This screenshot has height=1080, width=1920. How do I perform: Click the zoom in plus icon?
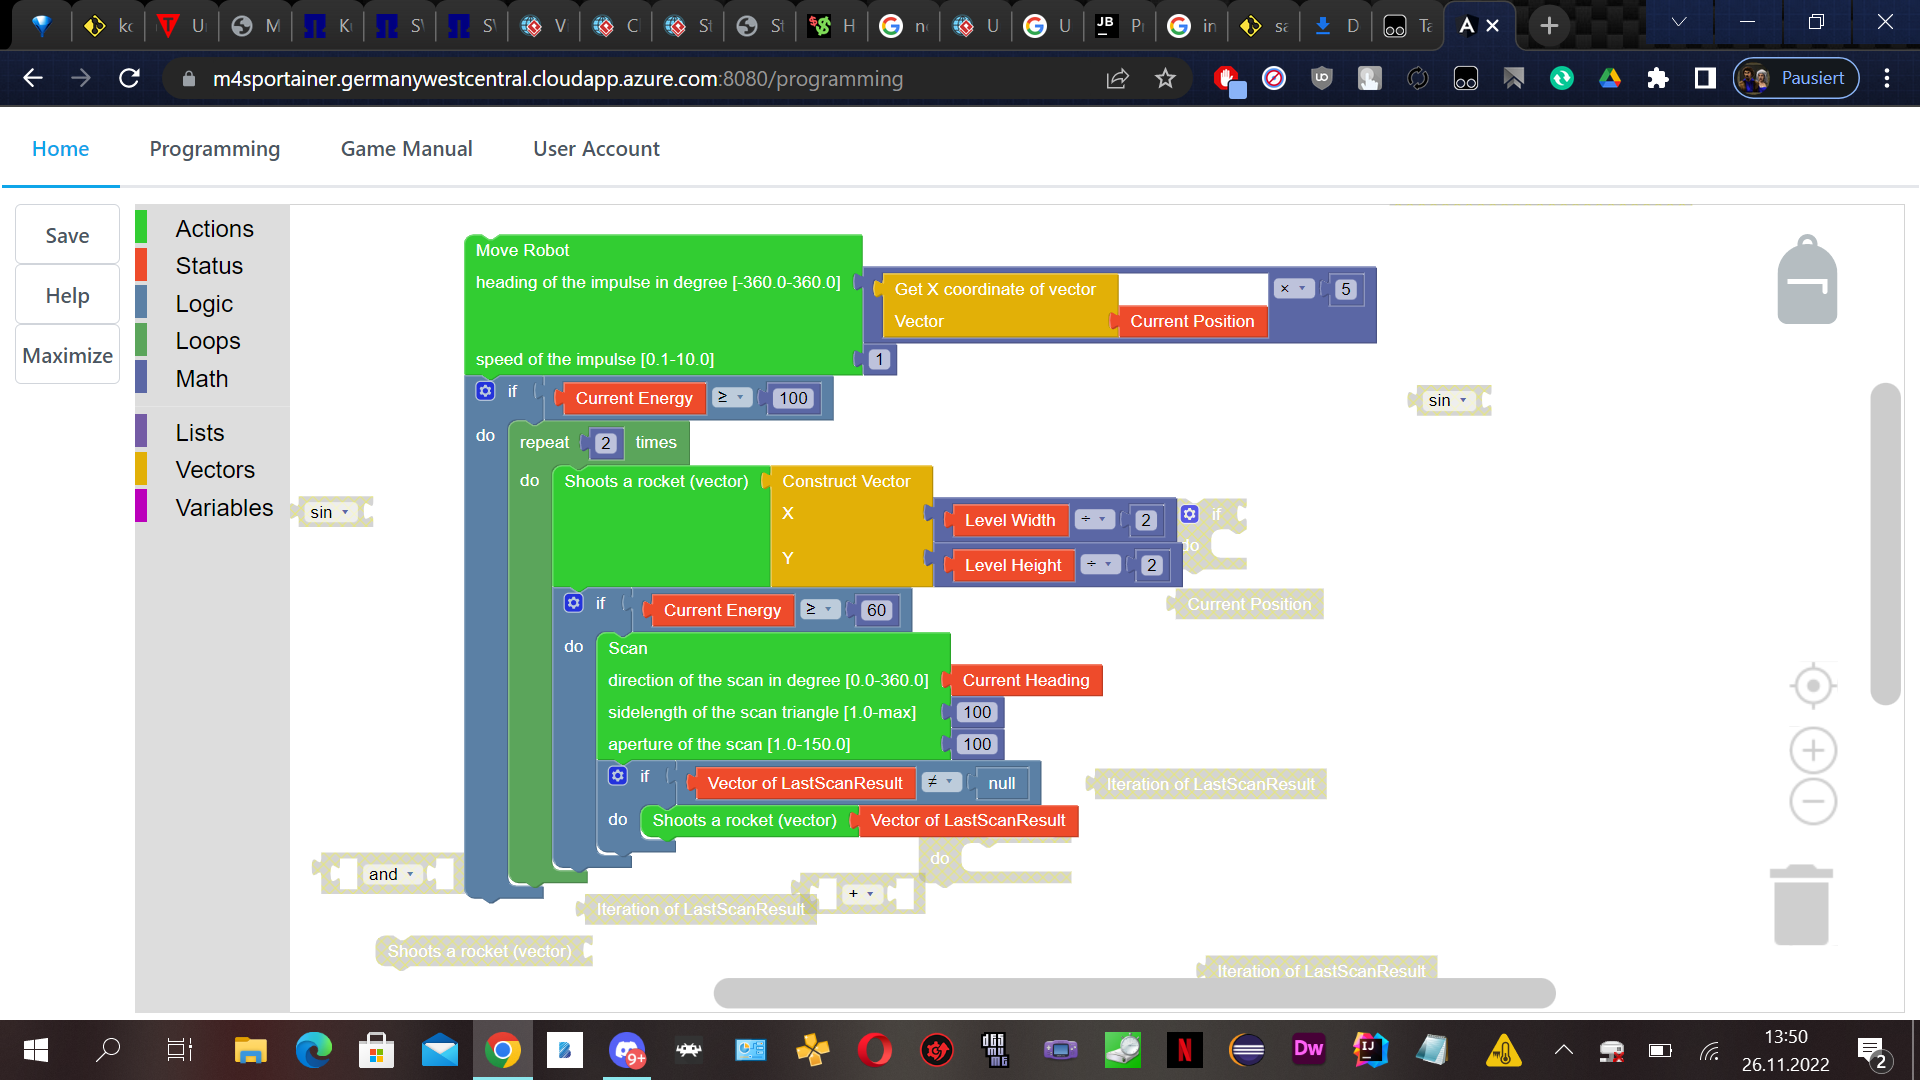tap(1813, 750)
